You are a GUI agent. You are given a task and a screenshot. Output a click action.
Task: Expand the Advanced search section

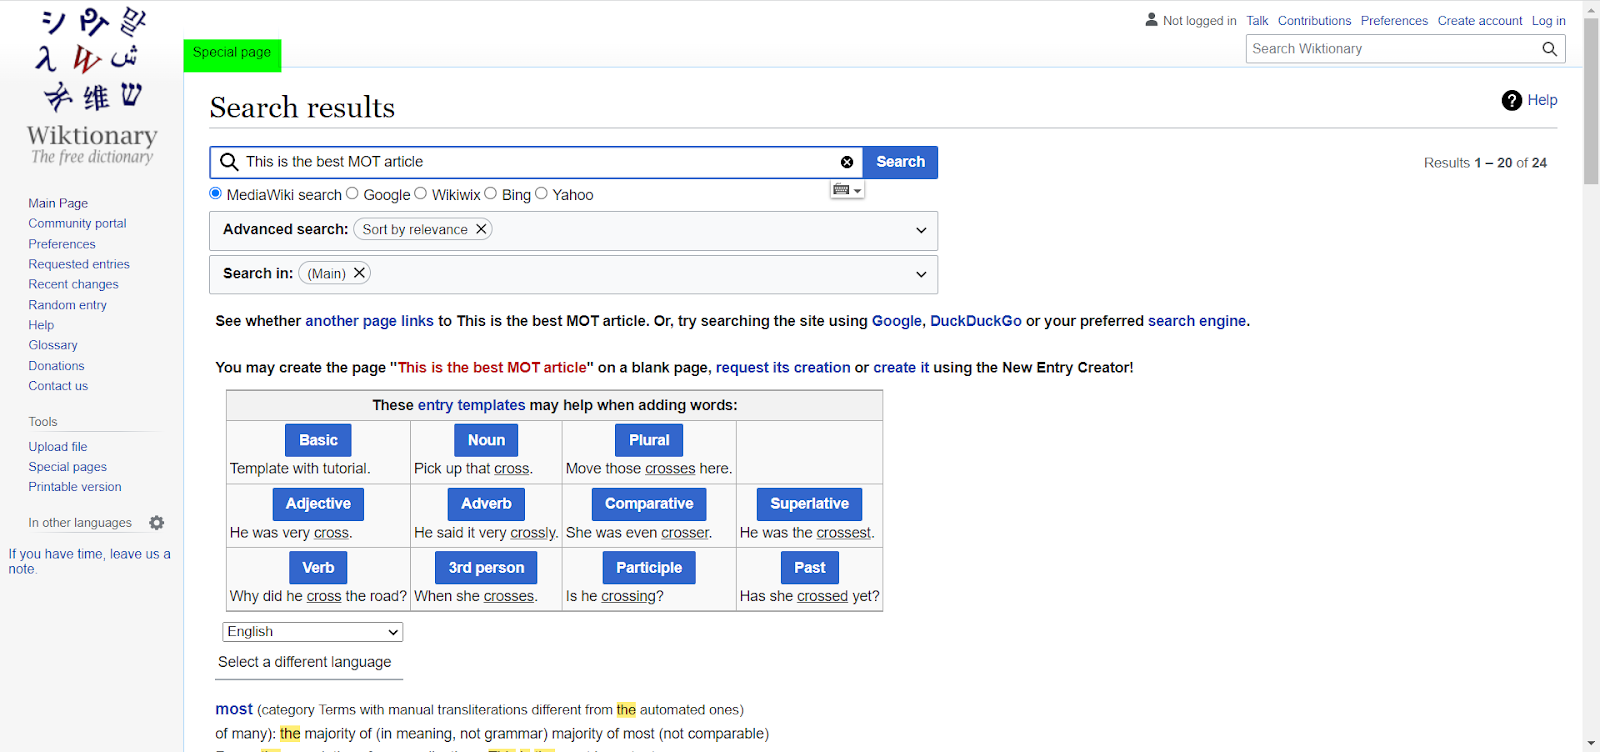921,230
